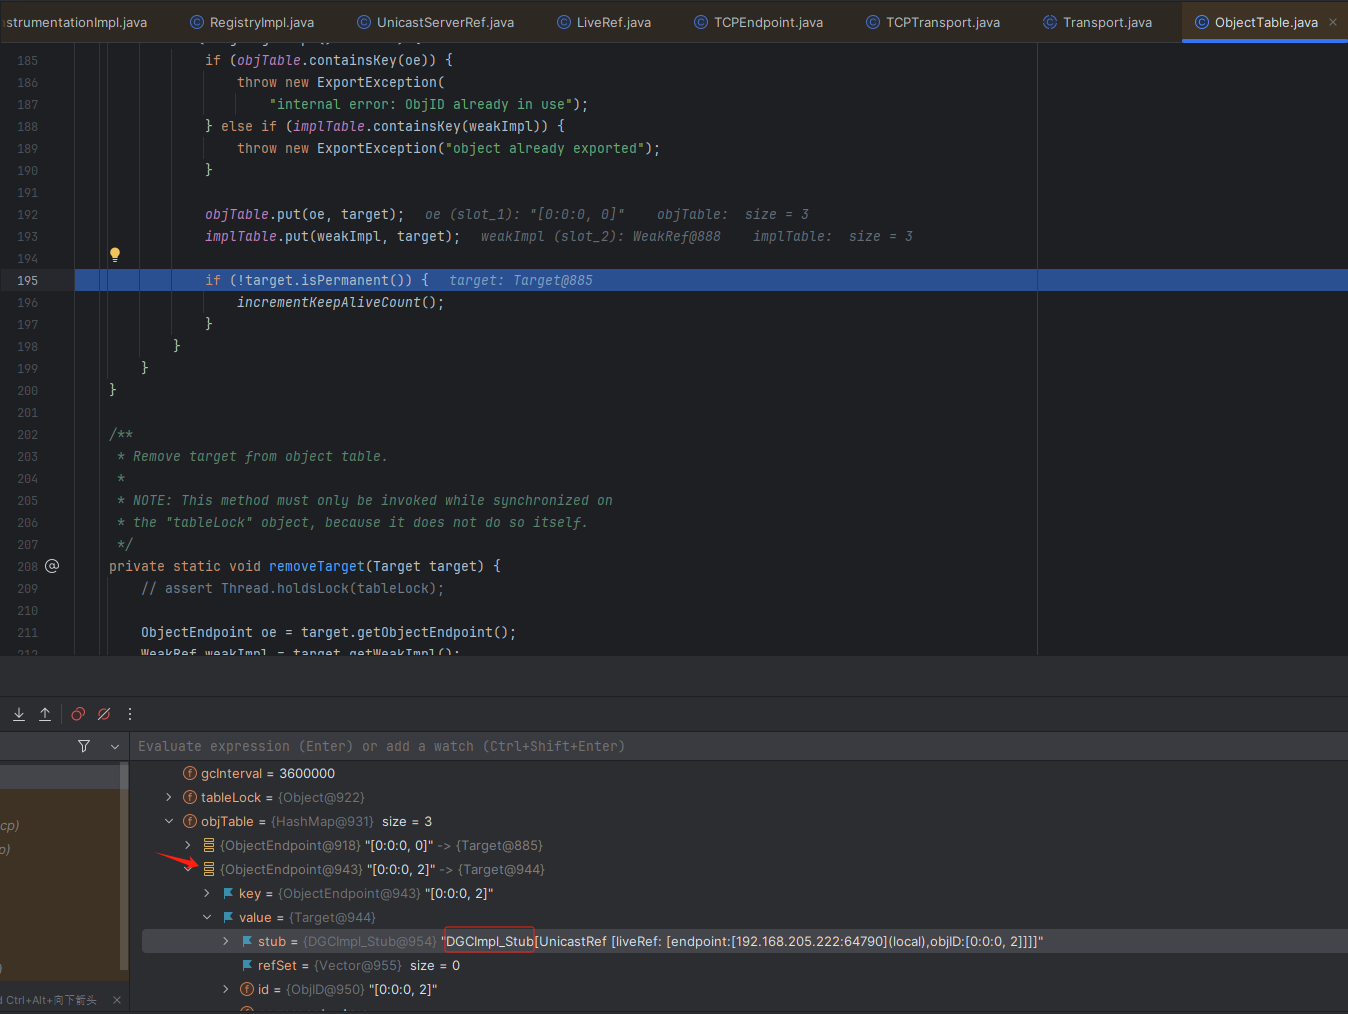Select ObjectEndpoint@943 map entry row
Image resolution: width=1348 pixels, height=1014 pixels.
(382, 869)
